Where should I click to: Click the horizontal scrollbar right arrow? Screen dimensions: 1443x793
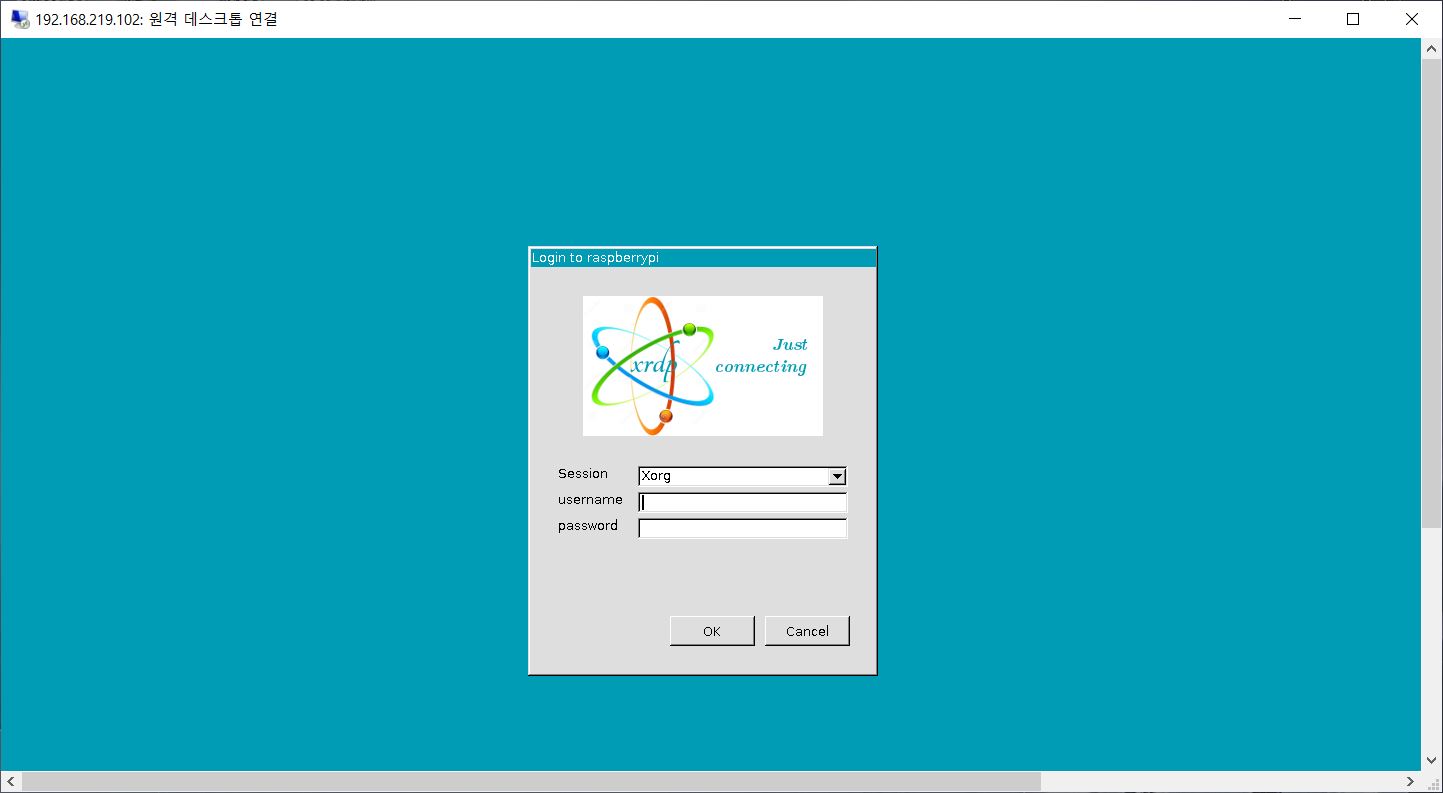click(1411, 781)
